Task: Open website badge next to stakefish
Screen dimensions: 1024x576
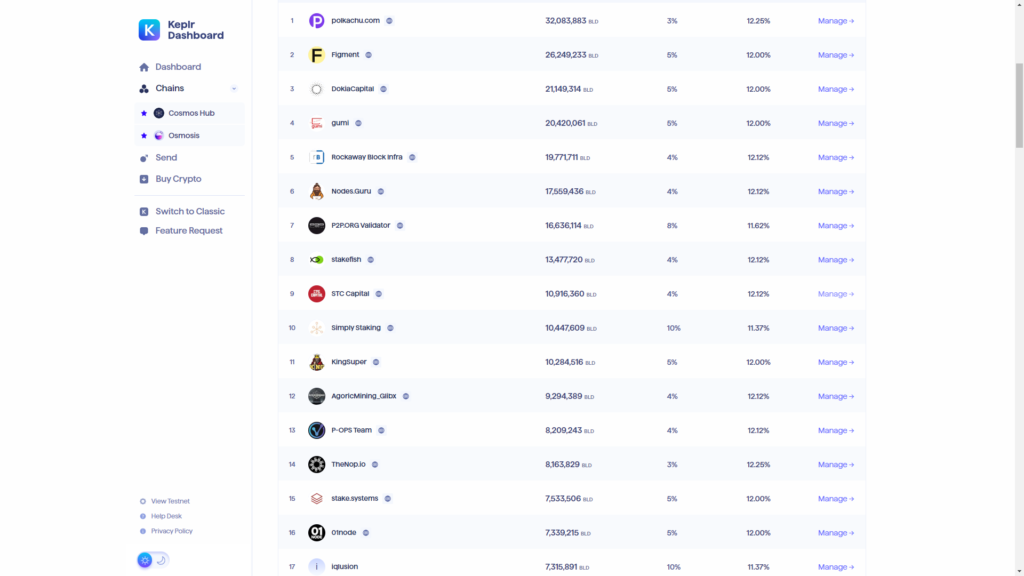Action: [370, 260]
